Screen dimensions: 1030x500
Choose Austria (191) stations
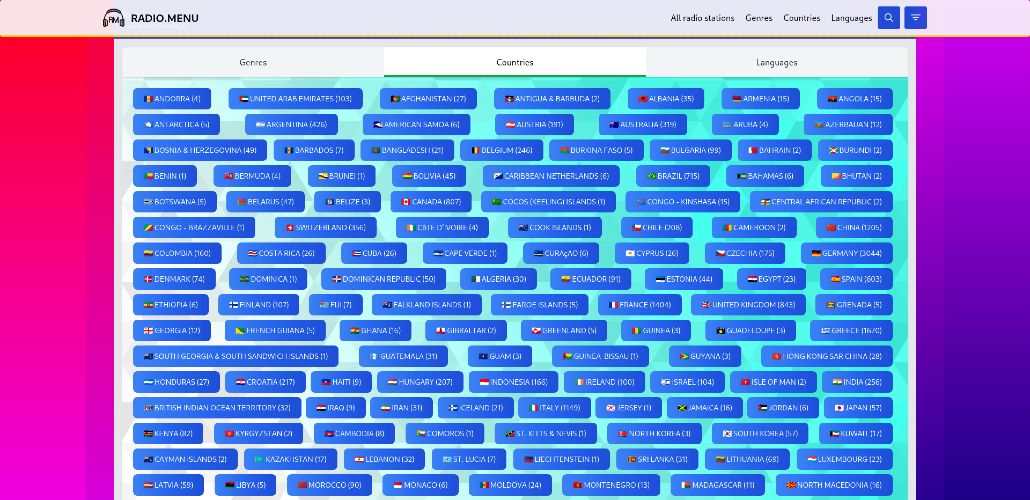[x=534, y=124]
